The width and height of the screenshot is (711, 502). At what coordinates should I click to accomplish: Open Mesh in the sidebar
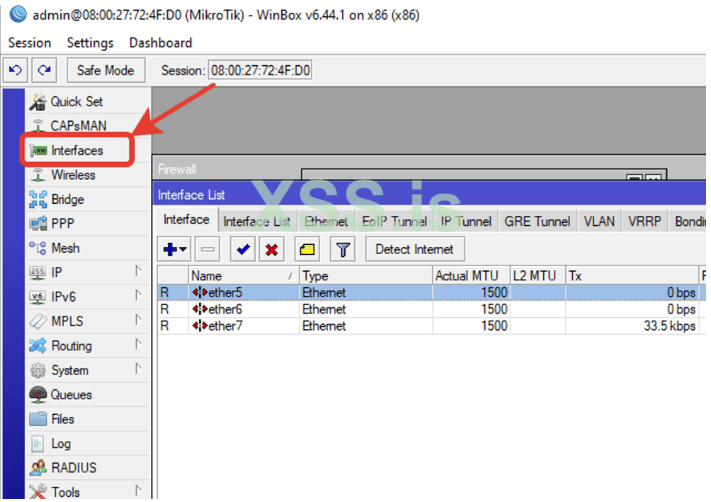[x=88, y=248]
